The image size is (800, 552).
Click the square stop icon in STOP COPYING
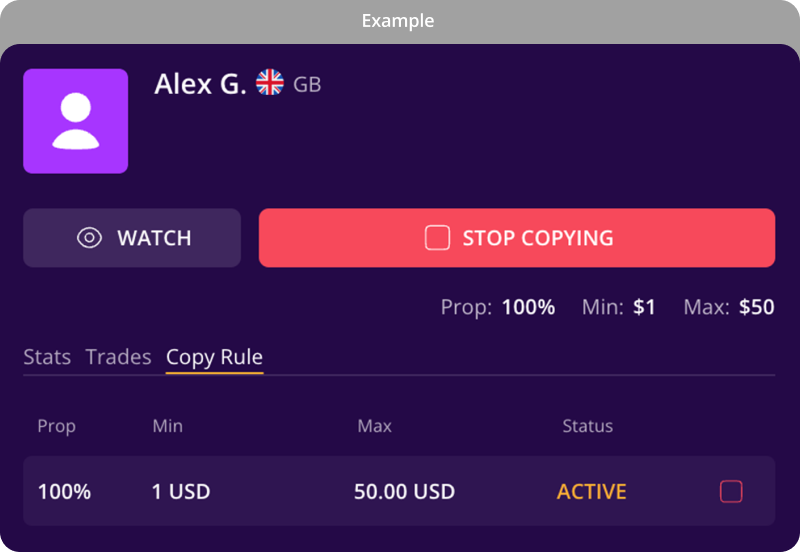(x=437, y=238)
